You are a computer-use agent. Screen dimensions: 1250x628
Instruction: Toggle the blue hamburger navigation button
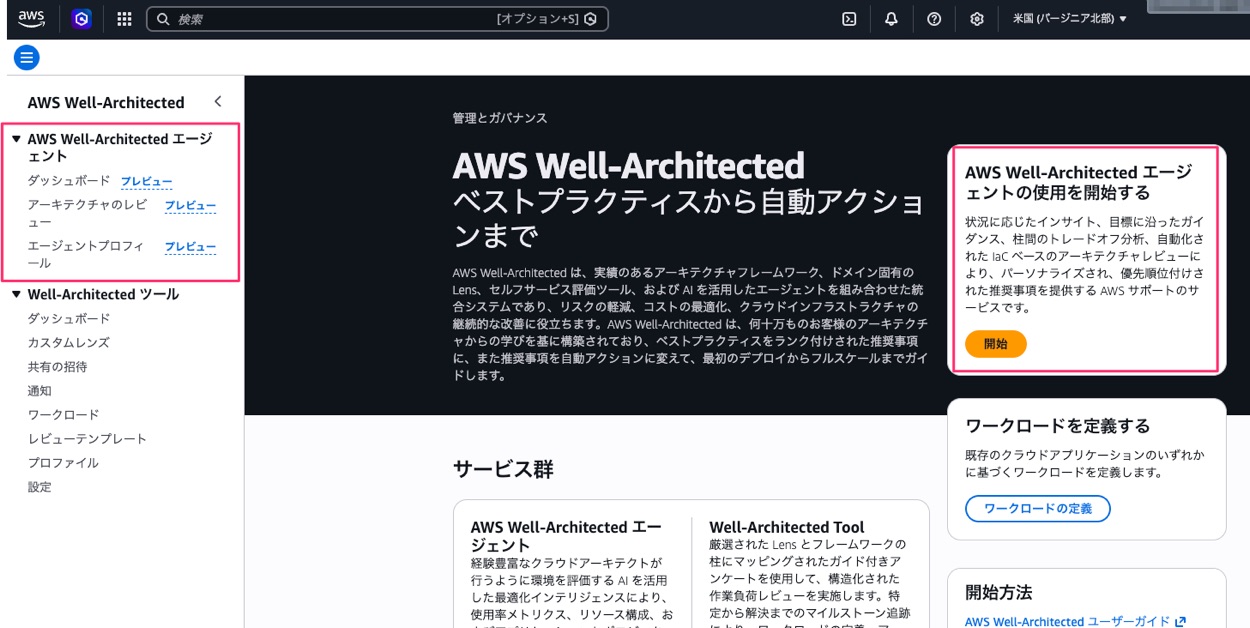coord(27,57)
